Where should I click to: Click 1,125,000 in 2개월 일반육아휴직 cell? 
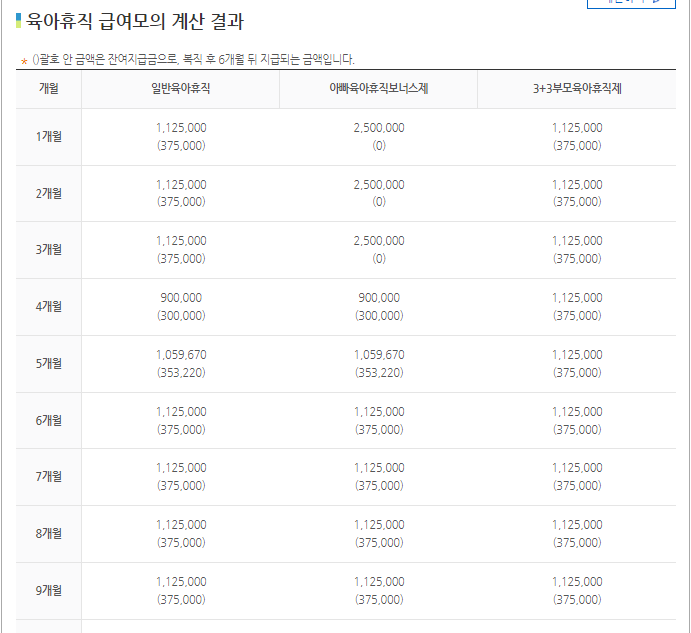click(x=181, y=185)
